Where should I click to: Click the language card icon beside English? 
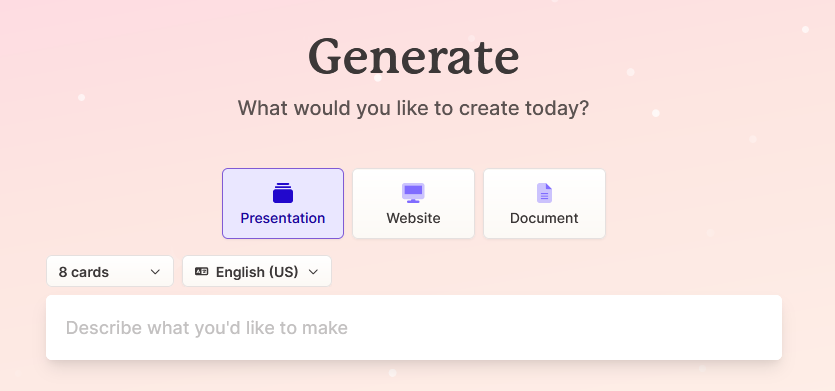coord(201,272)
